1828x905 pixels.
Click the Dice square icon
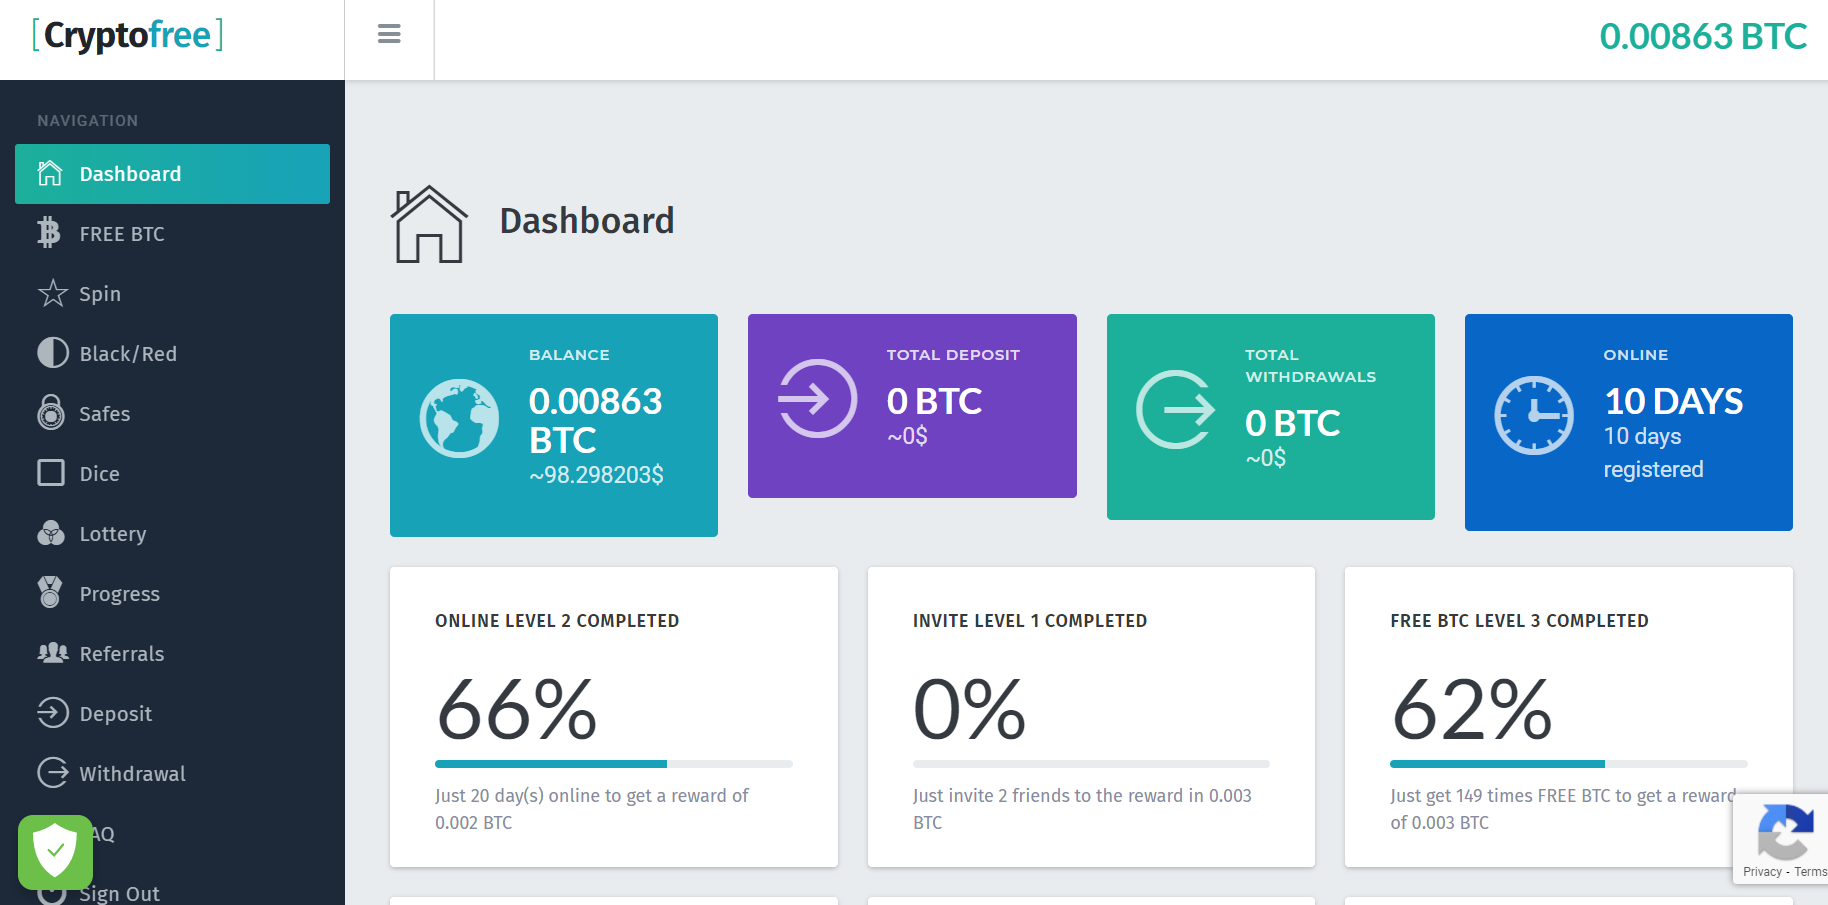click(51, 473)
